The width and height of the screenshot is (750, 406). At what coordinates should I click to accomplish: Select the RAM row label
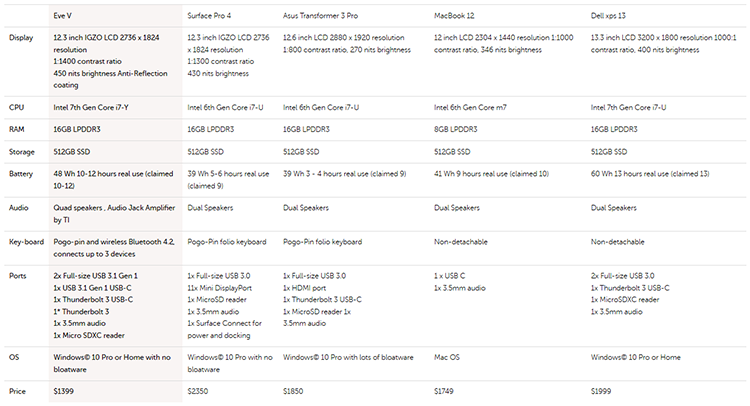click(19, 128)
